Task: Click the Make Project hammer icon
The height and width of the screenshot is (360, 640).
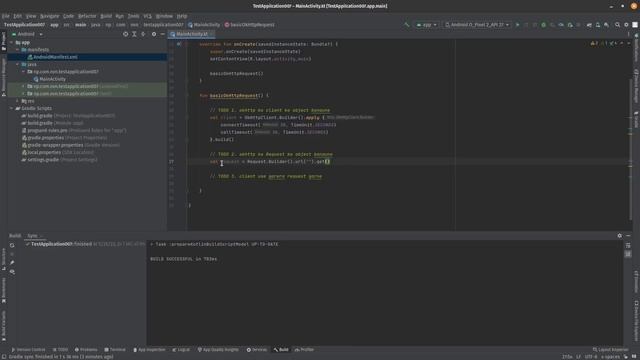Action: pos(407,25)
